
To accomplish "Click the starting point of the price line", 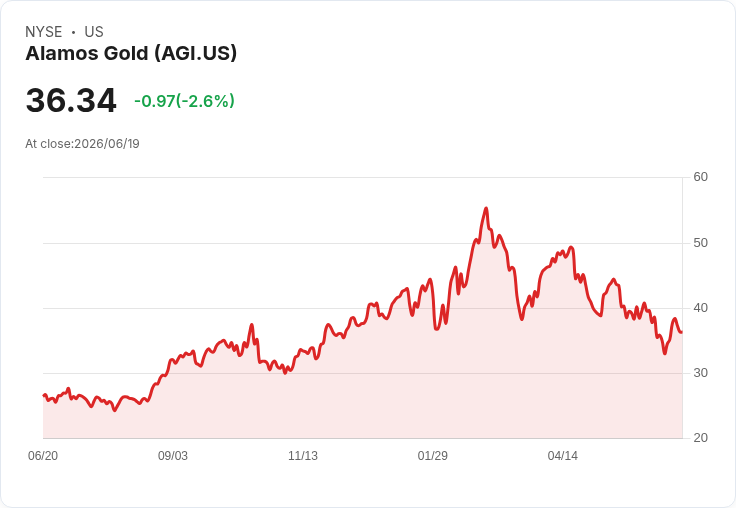I will pyautogui.click(x=44, y=395).
